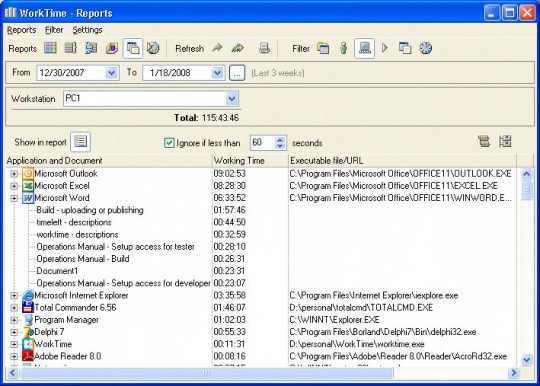Screen dimensions: 540x386
Task: Open the folders filter icon
Action: 323,48
